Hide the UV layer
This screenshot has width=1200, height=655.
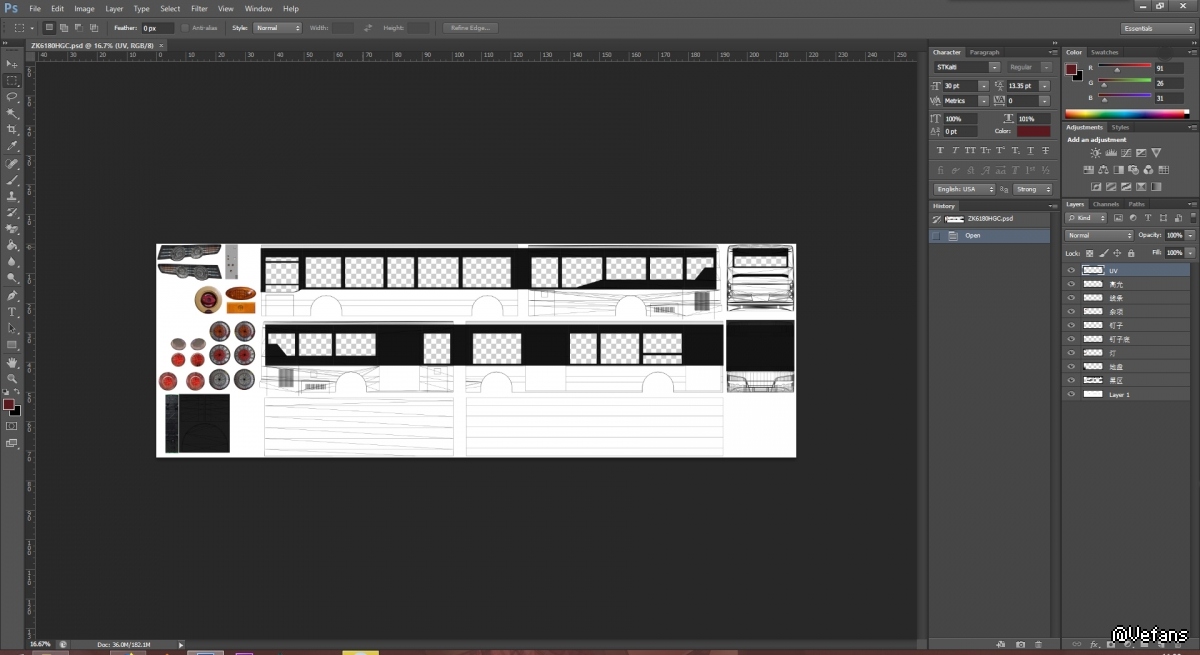tap(1071, 270)
